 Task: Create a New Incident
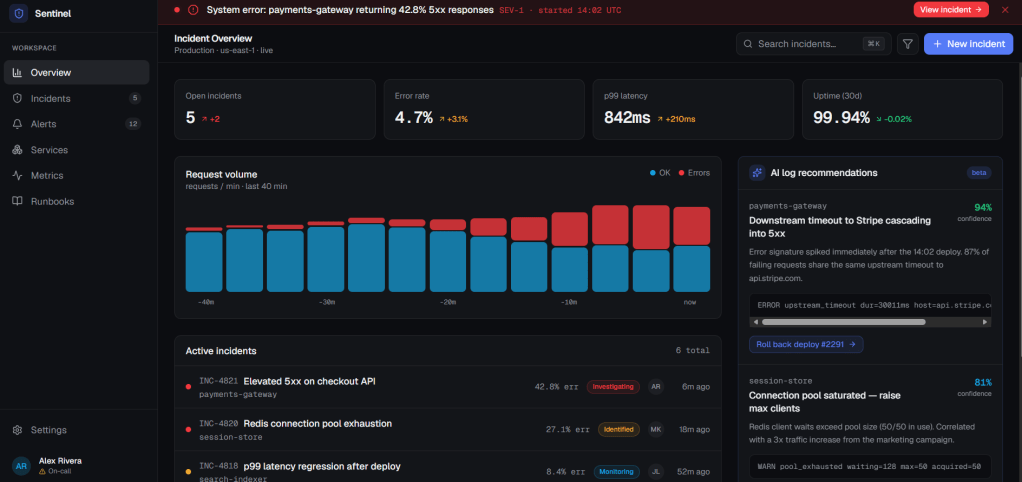[x=969, y=44]
